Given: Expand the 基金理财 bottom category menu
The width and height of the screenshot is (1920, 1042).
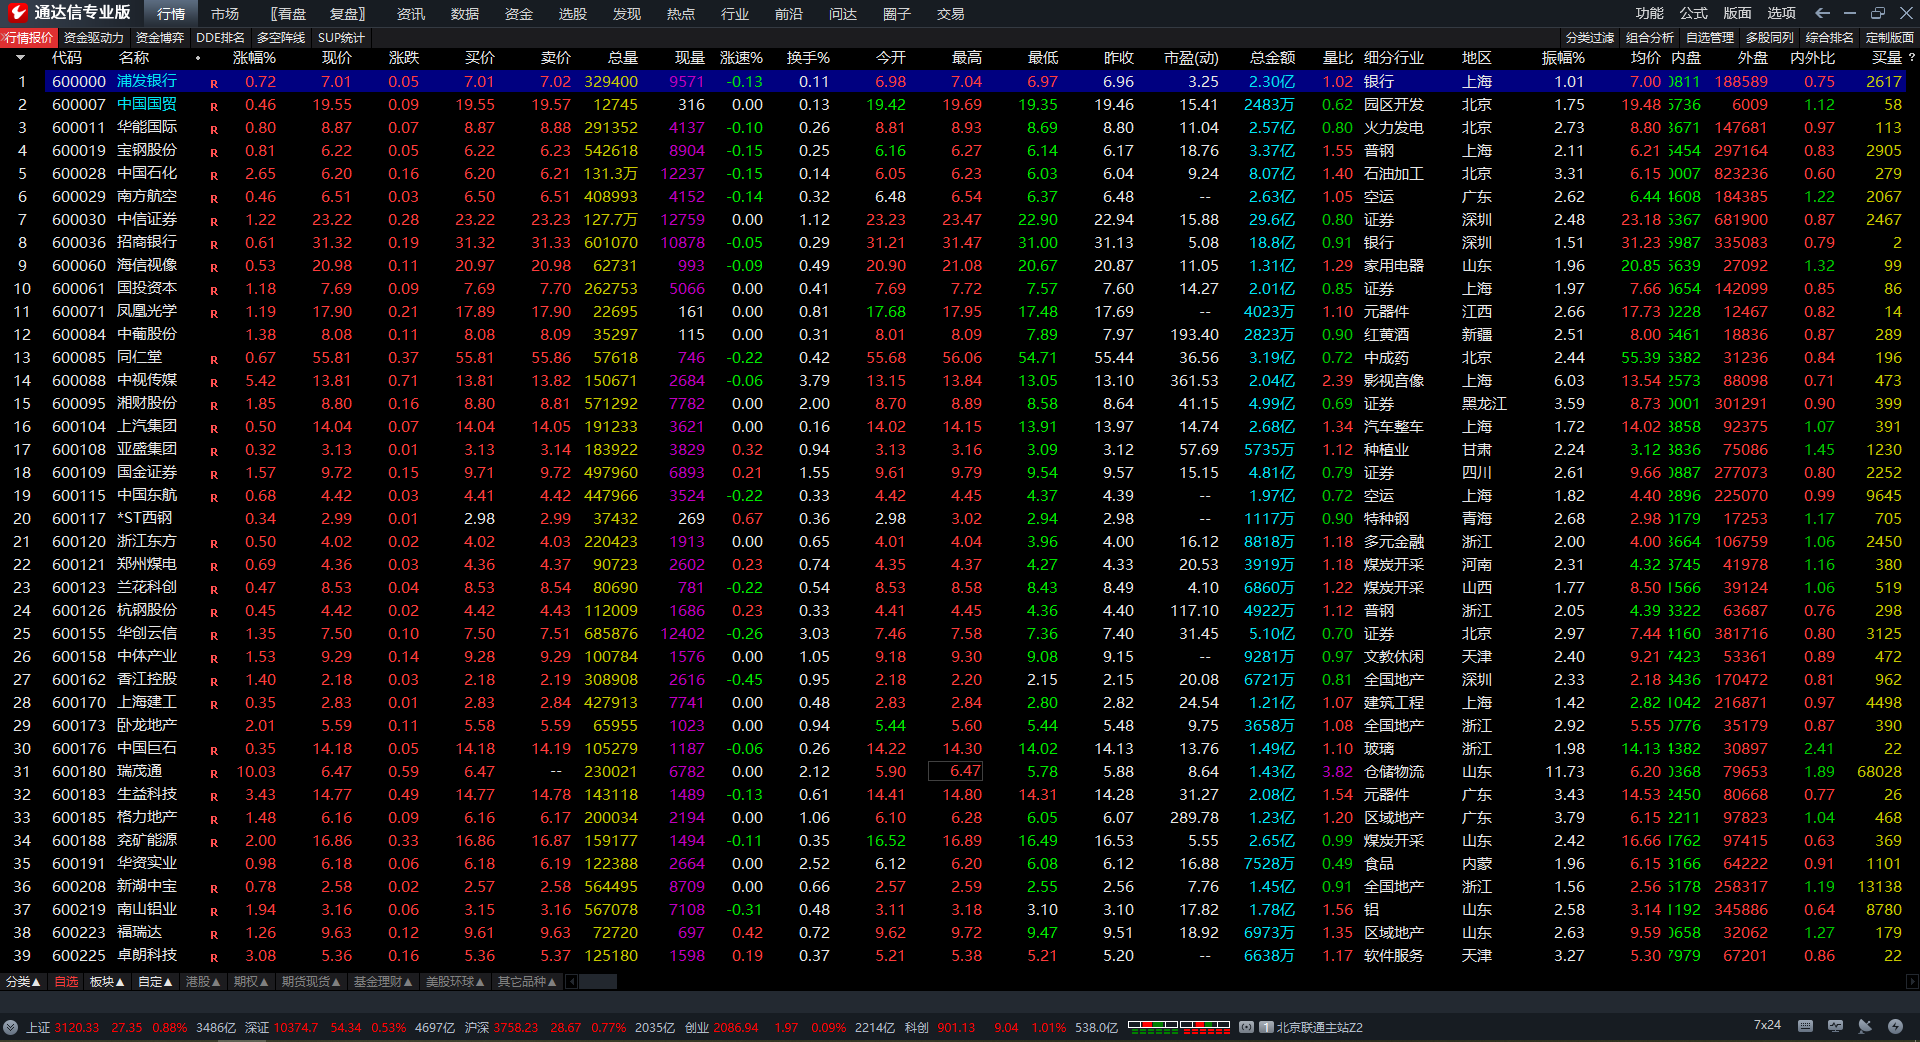Looking at the screenshot, I should [383, 982].
